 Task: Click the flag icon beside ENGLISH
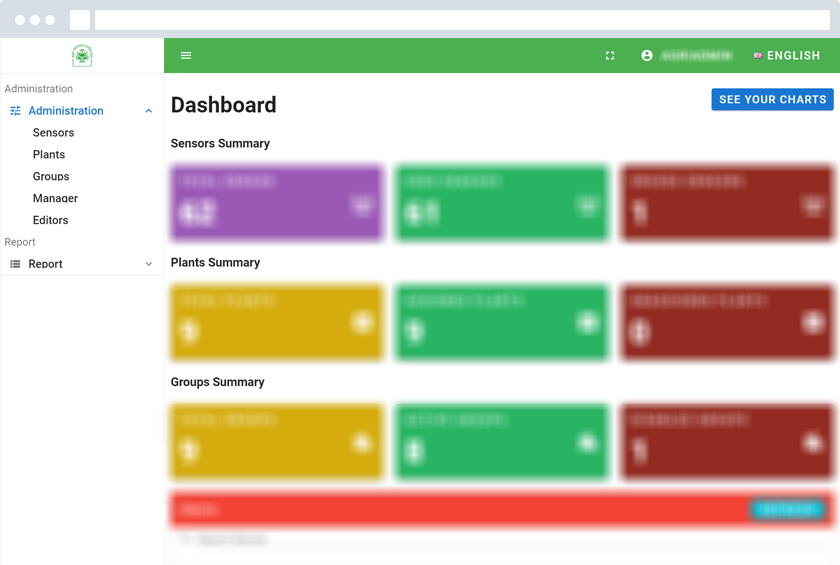[758, 56]
